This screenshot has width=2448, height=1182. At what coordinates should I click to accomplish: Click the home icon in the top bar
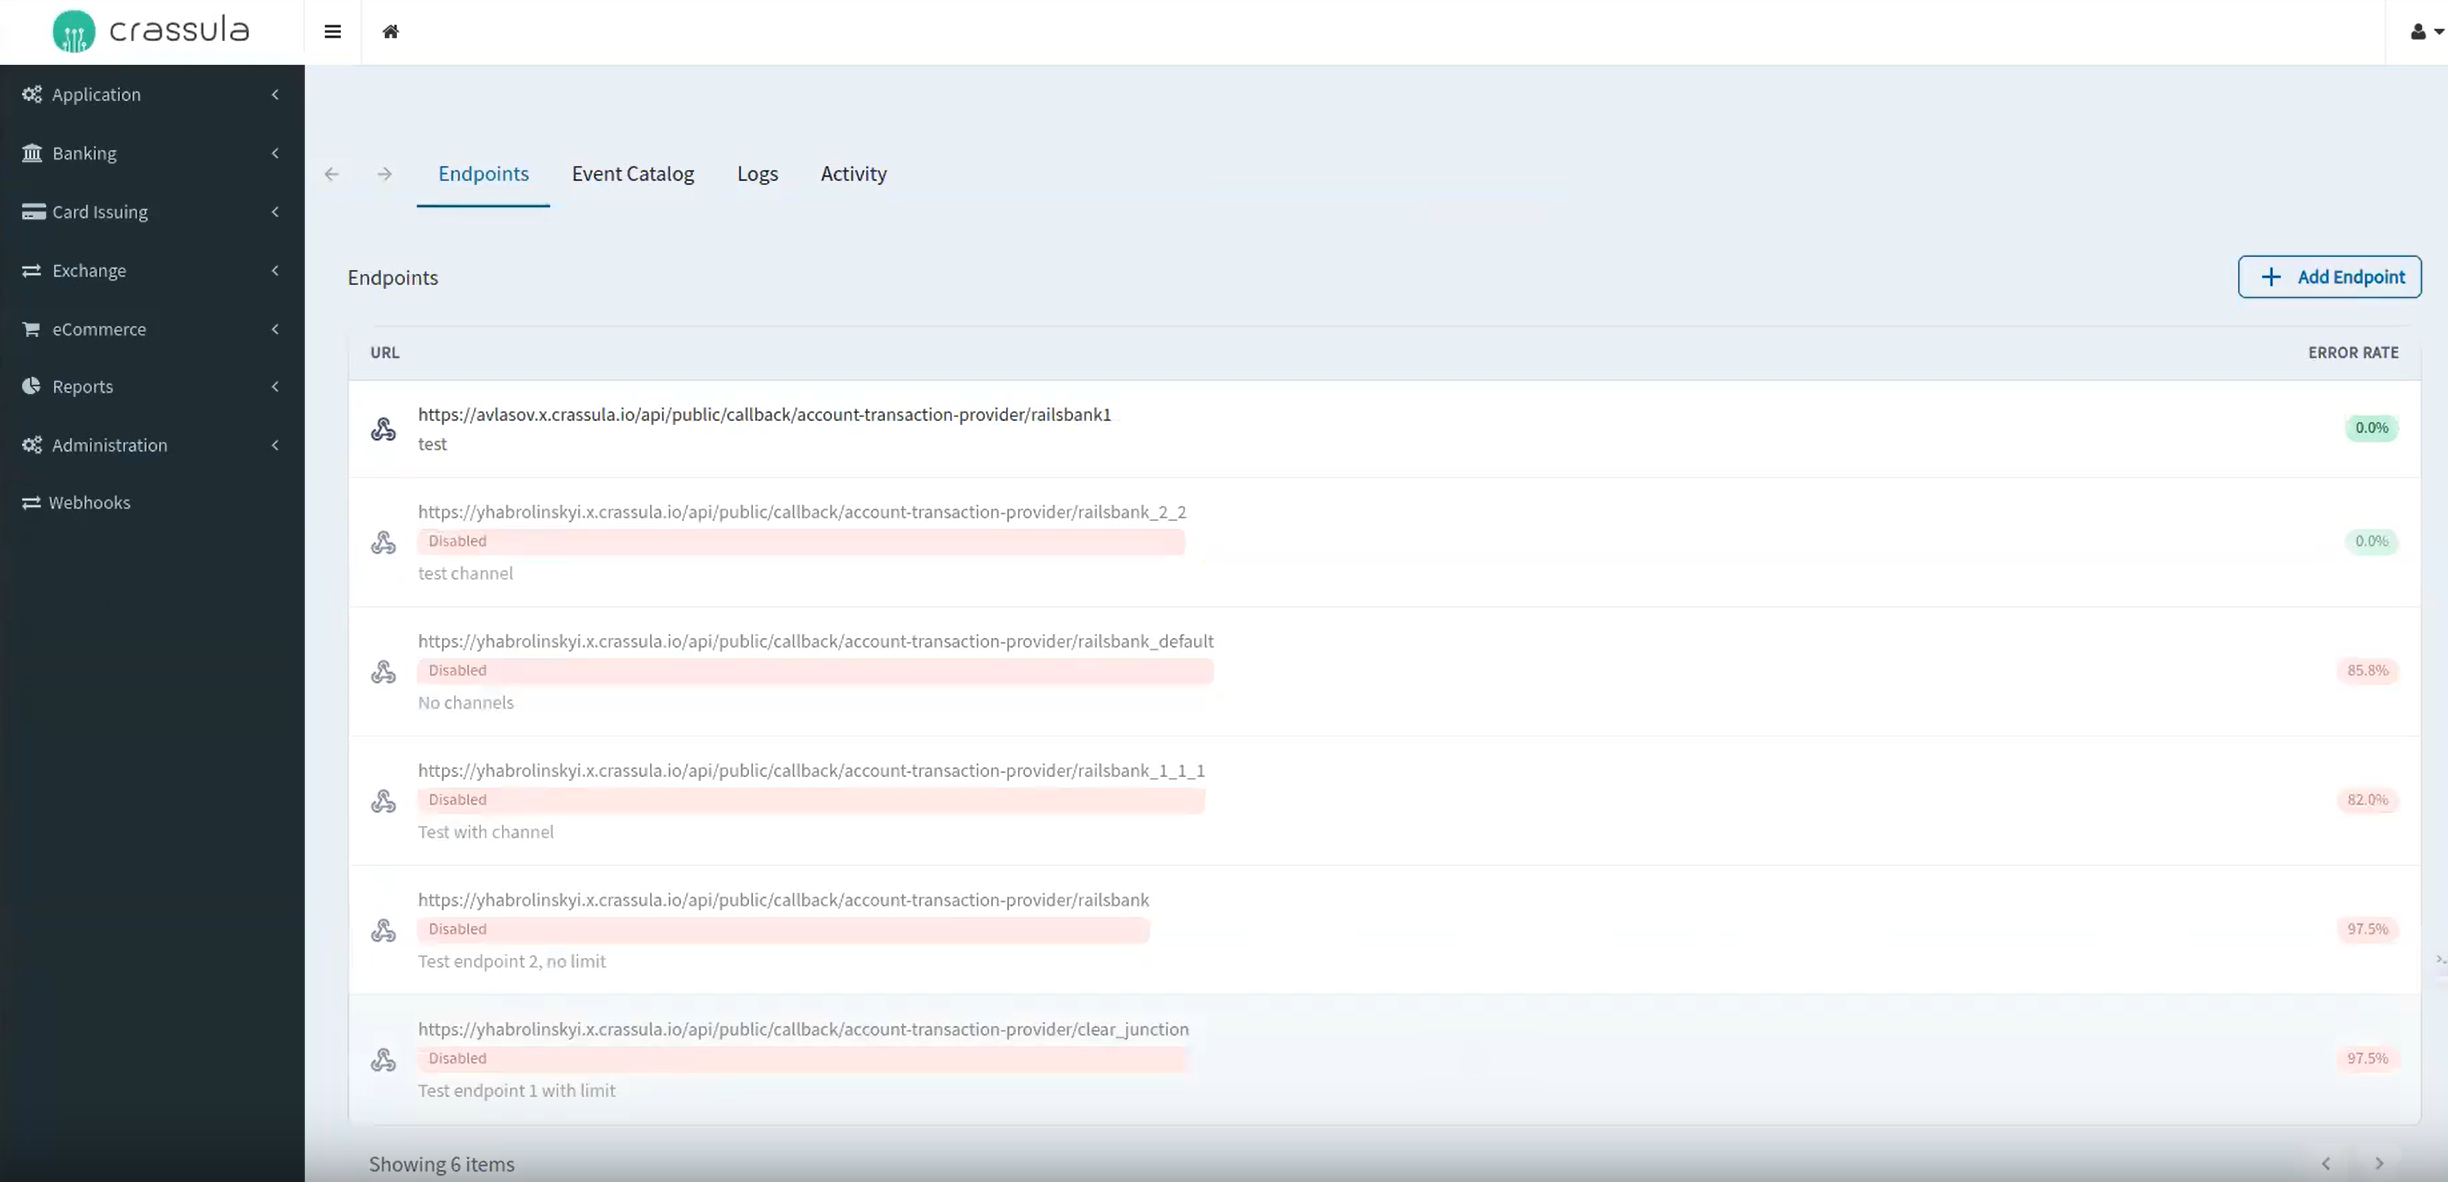(391, 31)
